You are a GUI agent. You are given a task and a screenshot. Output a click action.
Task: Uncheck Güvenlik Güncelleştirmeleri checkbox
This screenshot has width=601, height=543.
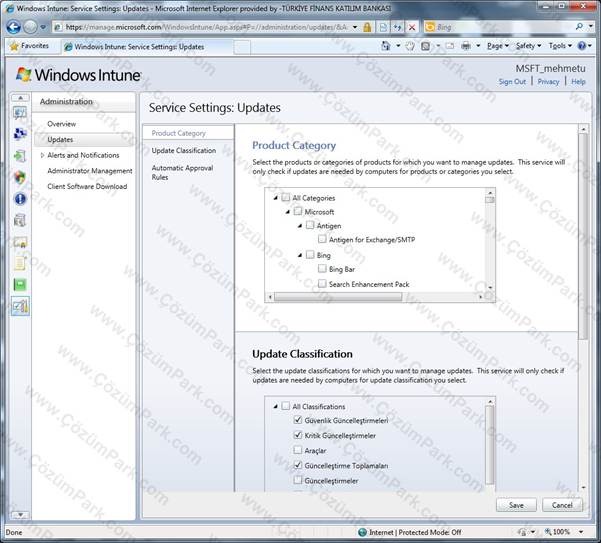click(298, 420)
